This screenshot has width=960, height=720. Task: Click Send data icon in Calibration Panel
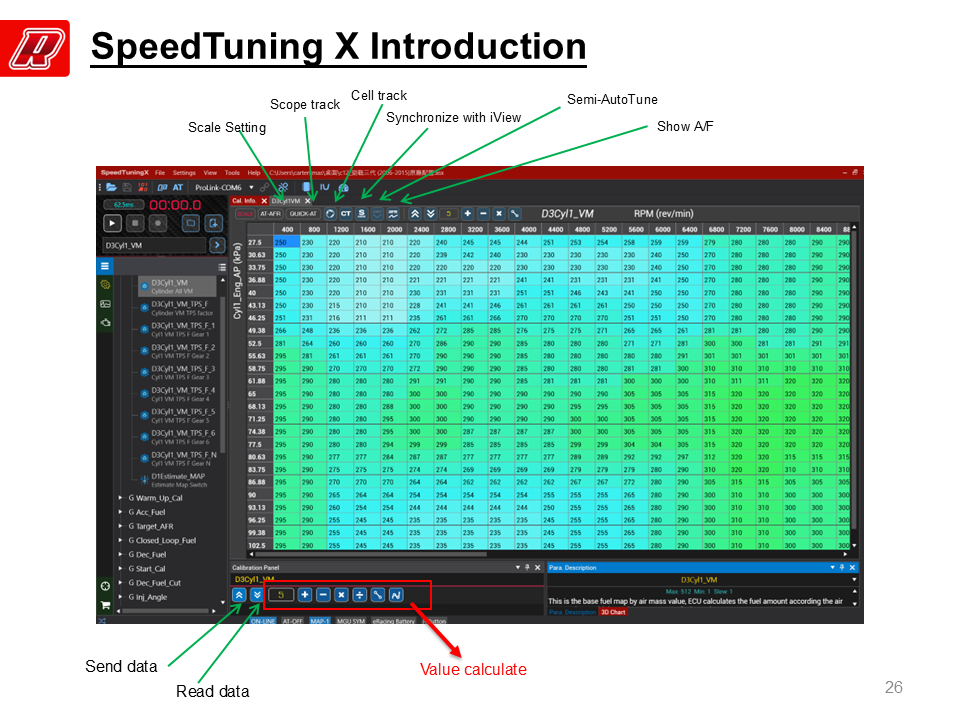point(239,594)
